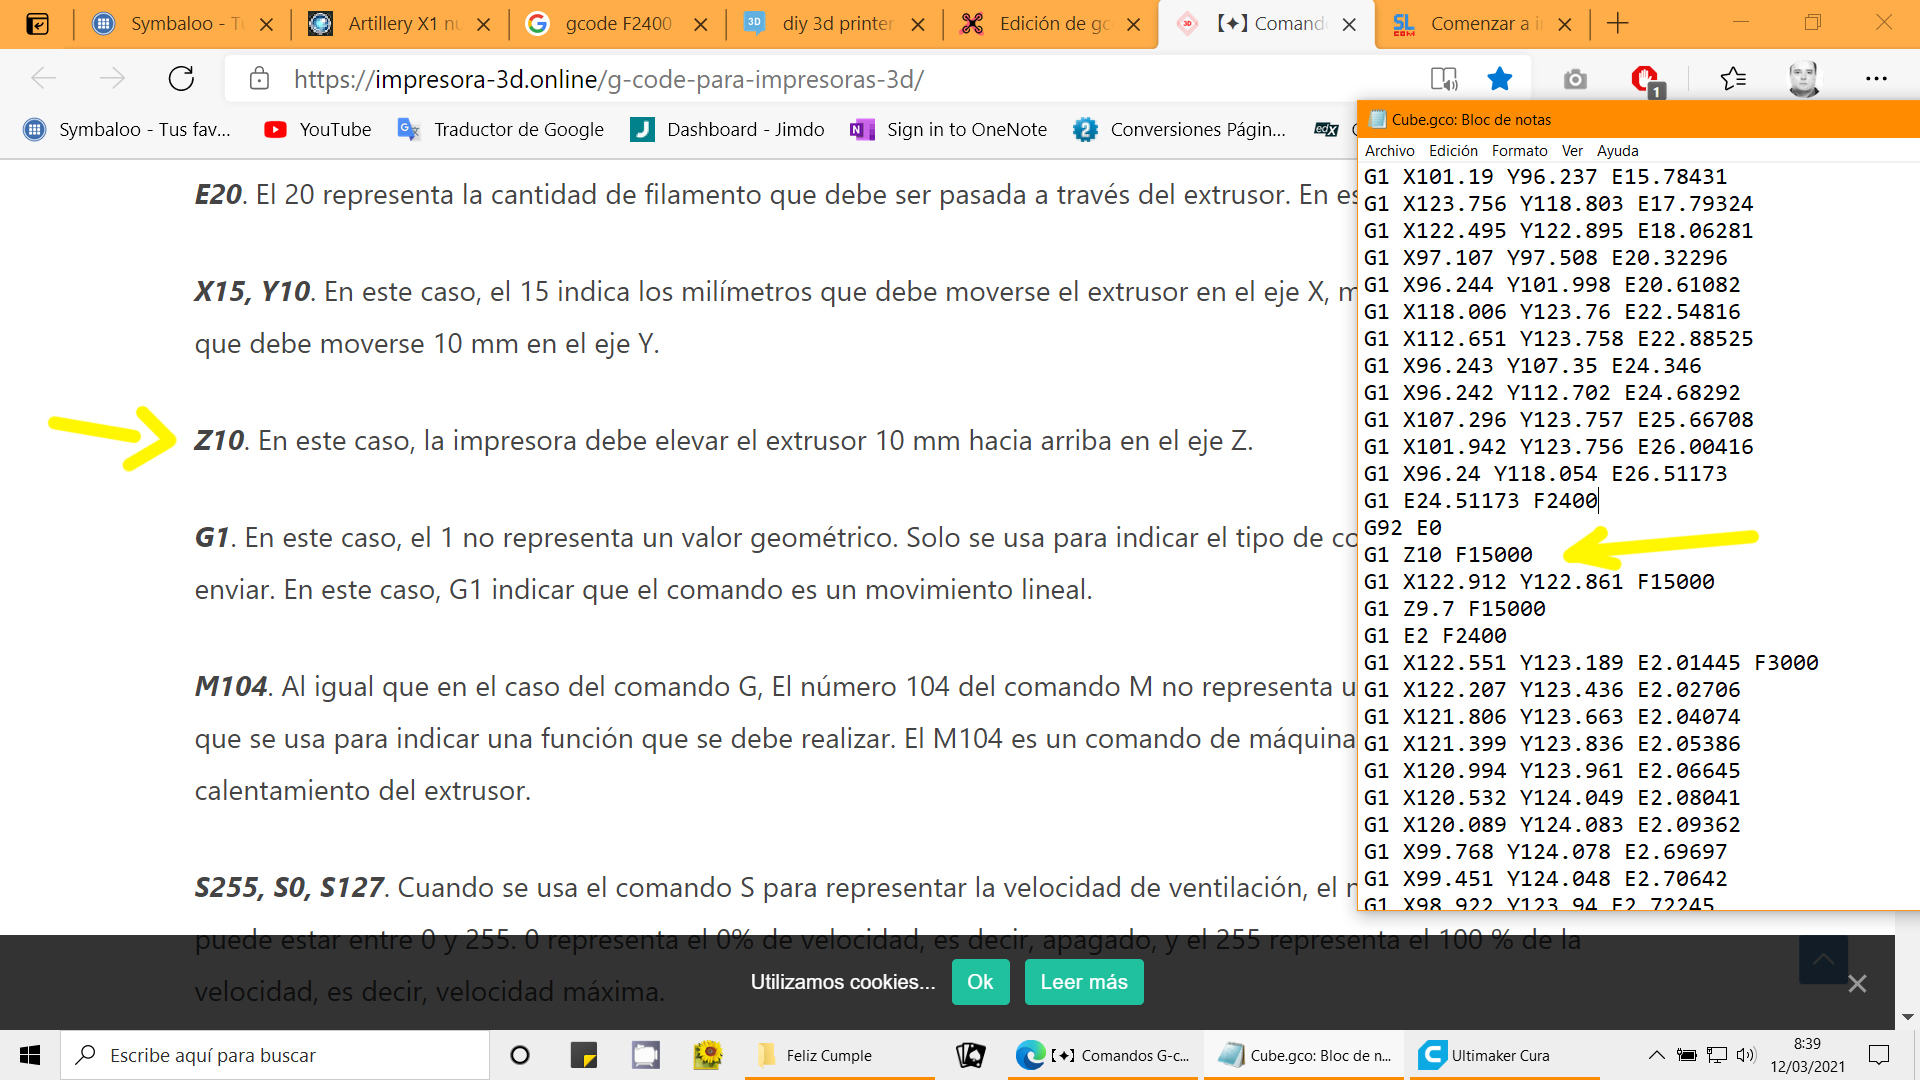Image resolution: width=1920 pixels, height=1080 pixels.
Task: Open the immersive reader icon
Action: pos(1443,79)
